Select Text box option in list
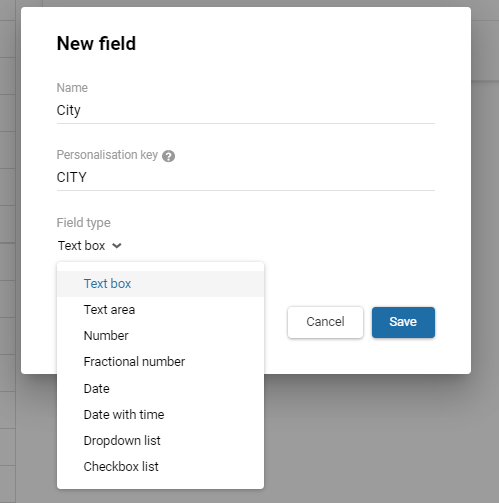 pos(160,284)
